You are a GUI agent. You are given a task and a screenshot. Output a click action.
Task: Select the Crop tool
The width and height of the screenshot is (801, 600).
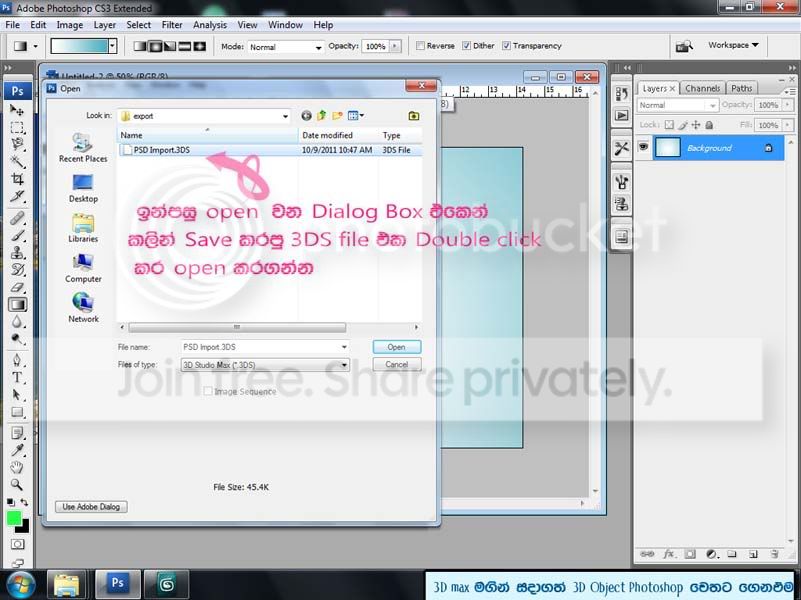coord(17,179)
